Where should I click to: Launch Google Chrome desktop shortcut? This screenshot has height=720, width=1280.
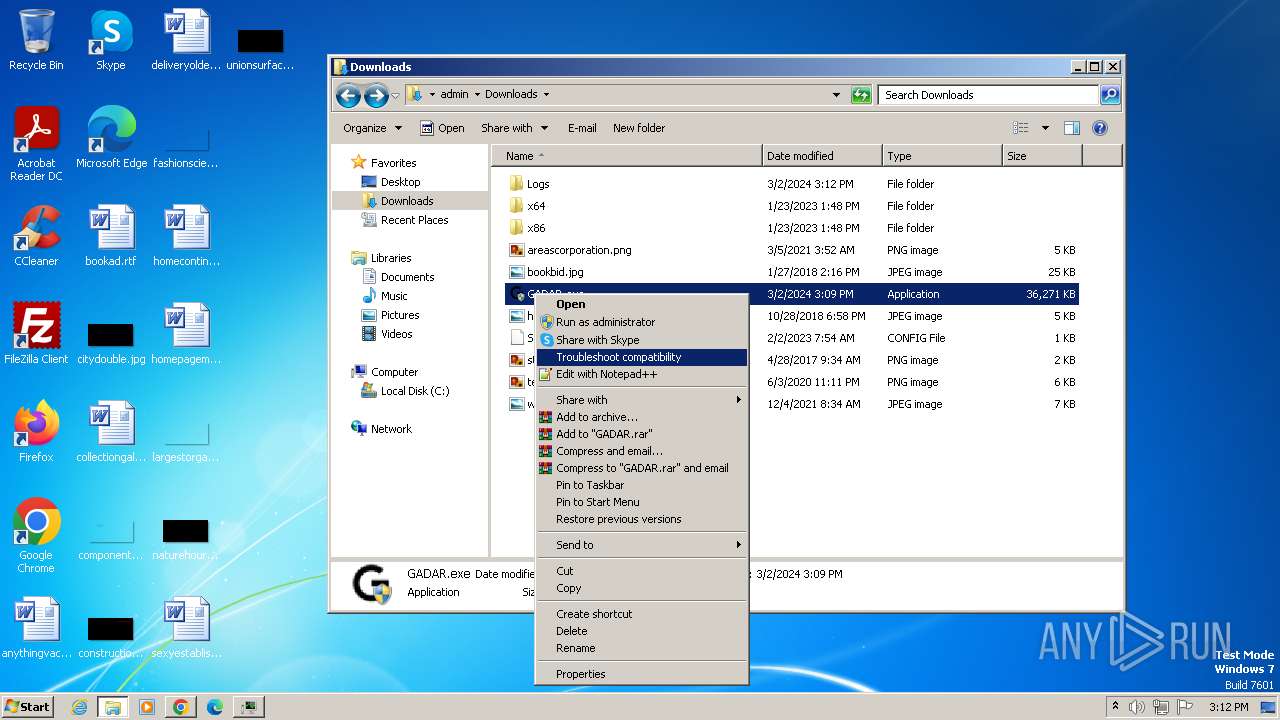(36, 537)
